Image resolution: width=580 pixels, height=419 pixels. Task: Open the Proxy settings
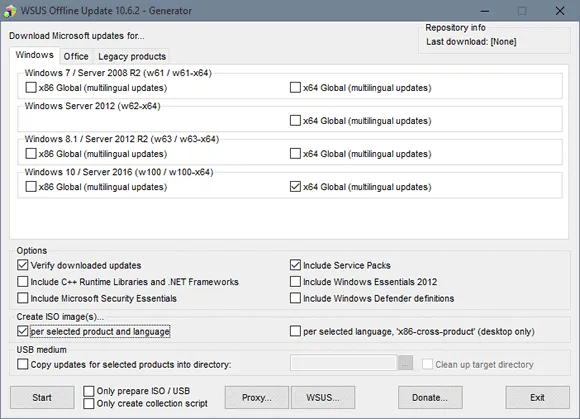257,398
